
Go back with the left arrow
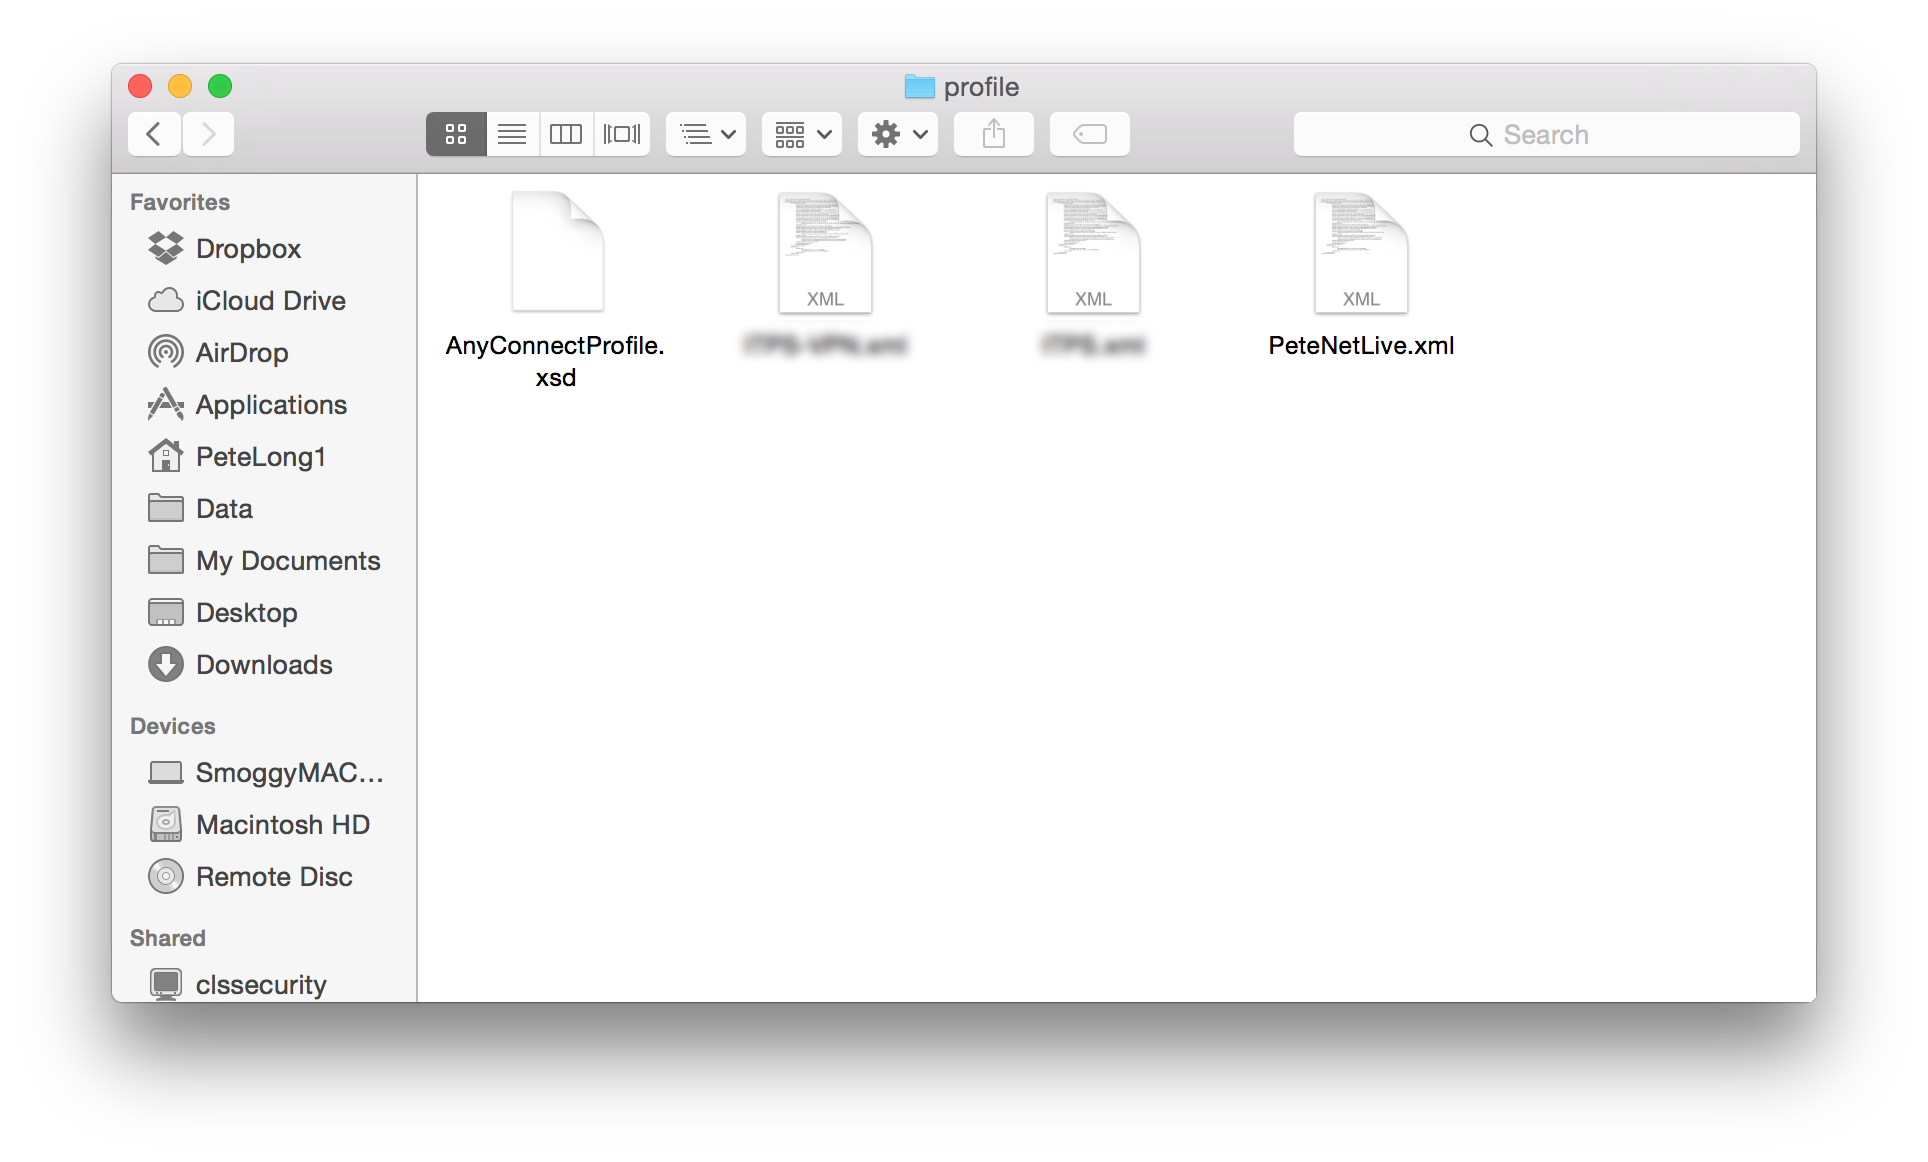(154, 134)
